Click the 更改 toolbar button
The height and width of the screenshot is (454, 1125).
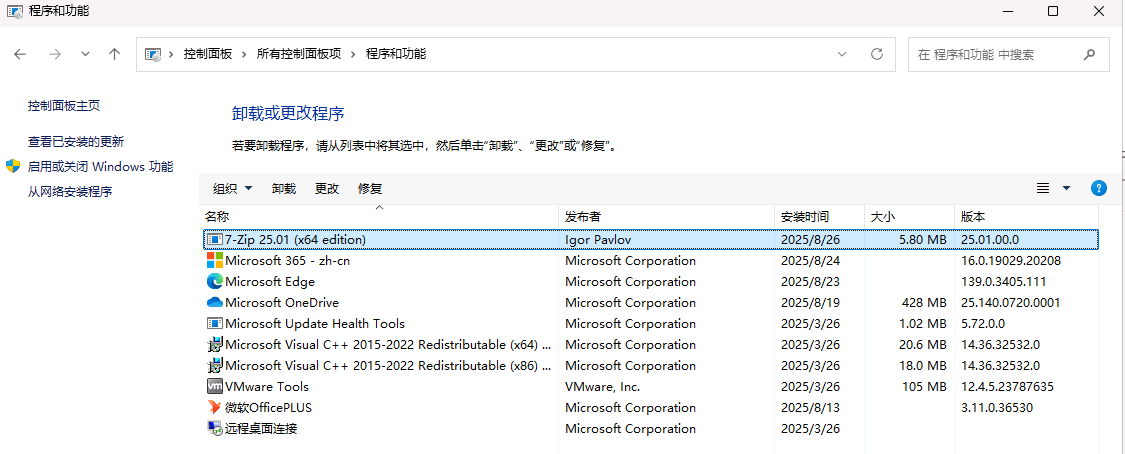click(x=327, y=189)
